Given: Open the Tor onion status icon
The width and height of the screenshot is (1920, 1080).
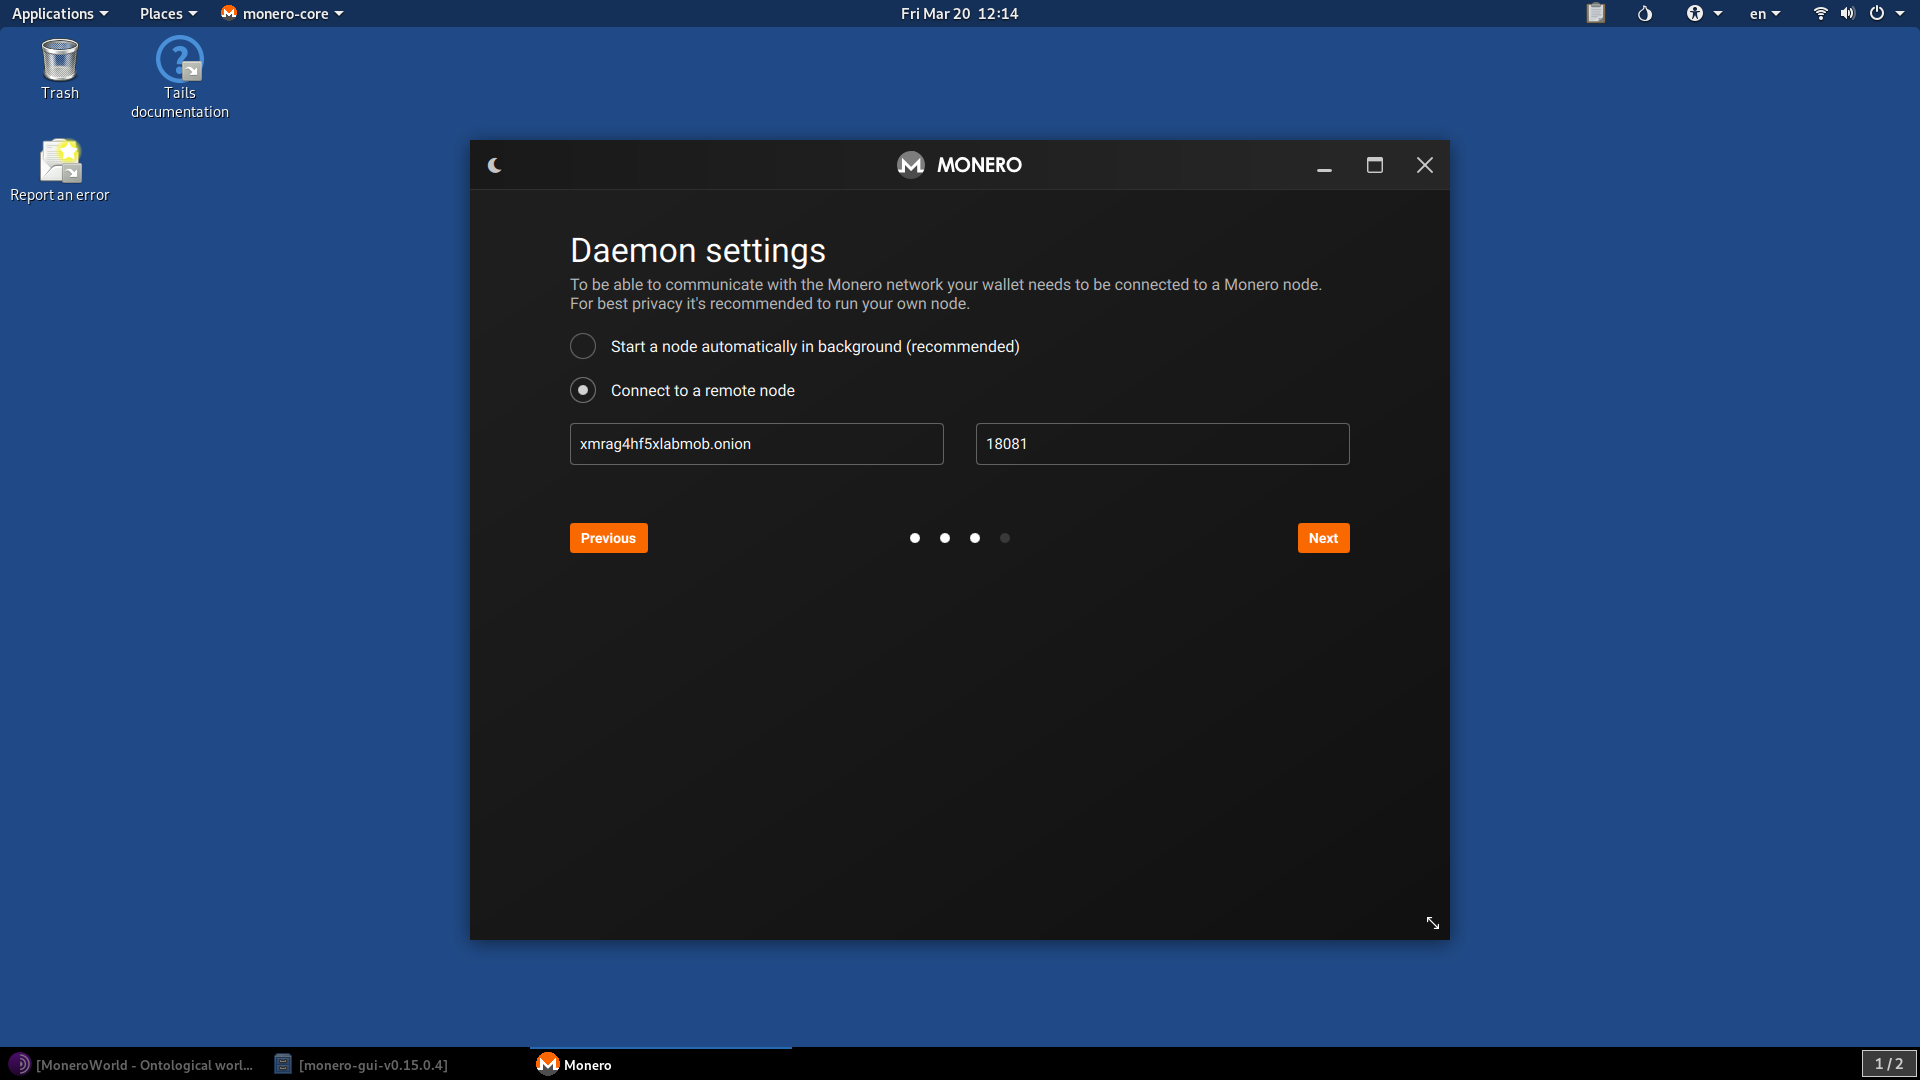Looking at the screenshot, I should [1645, 13].
